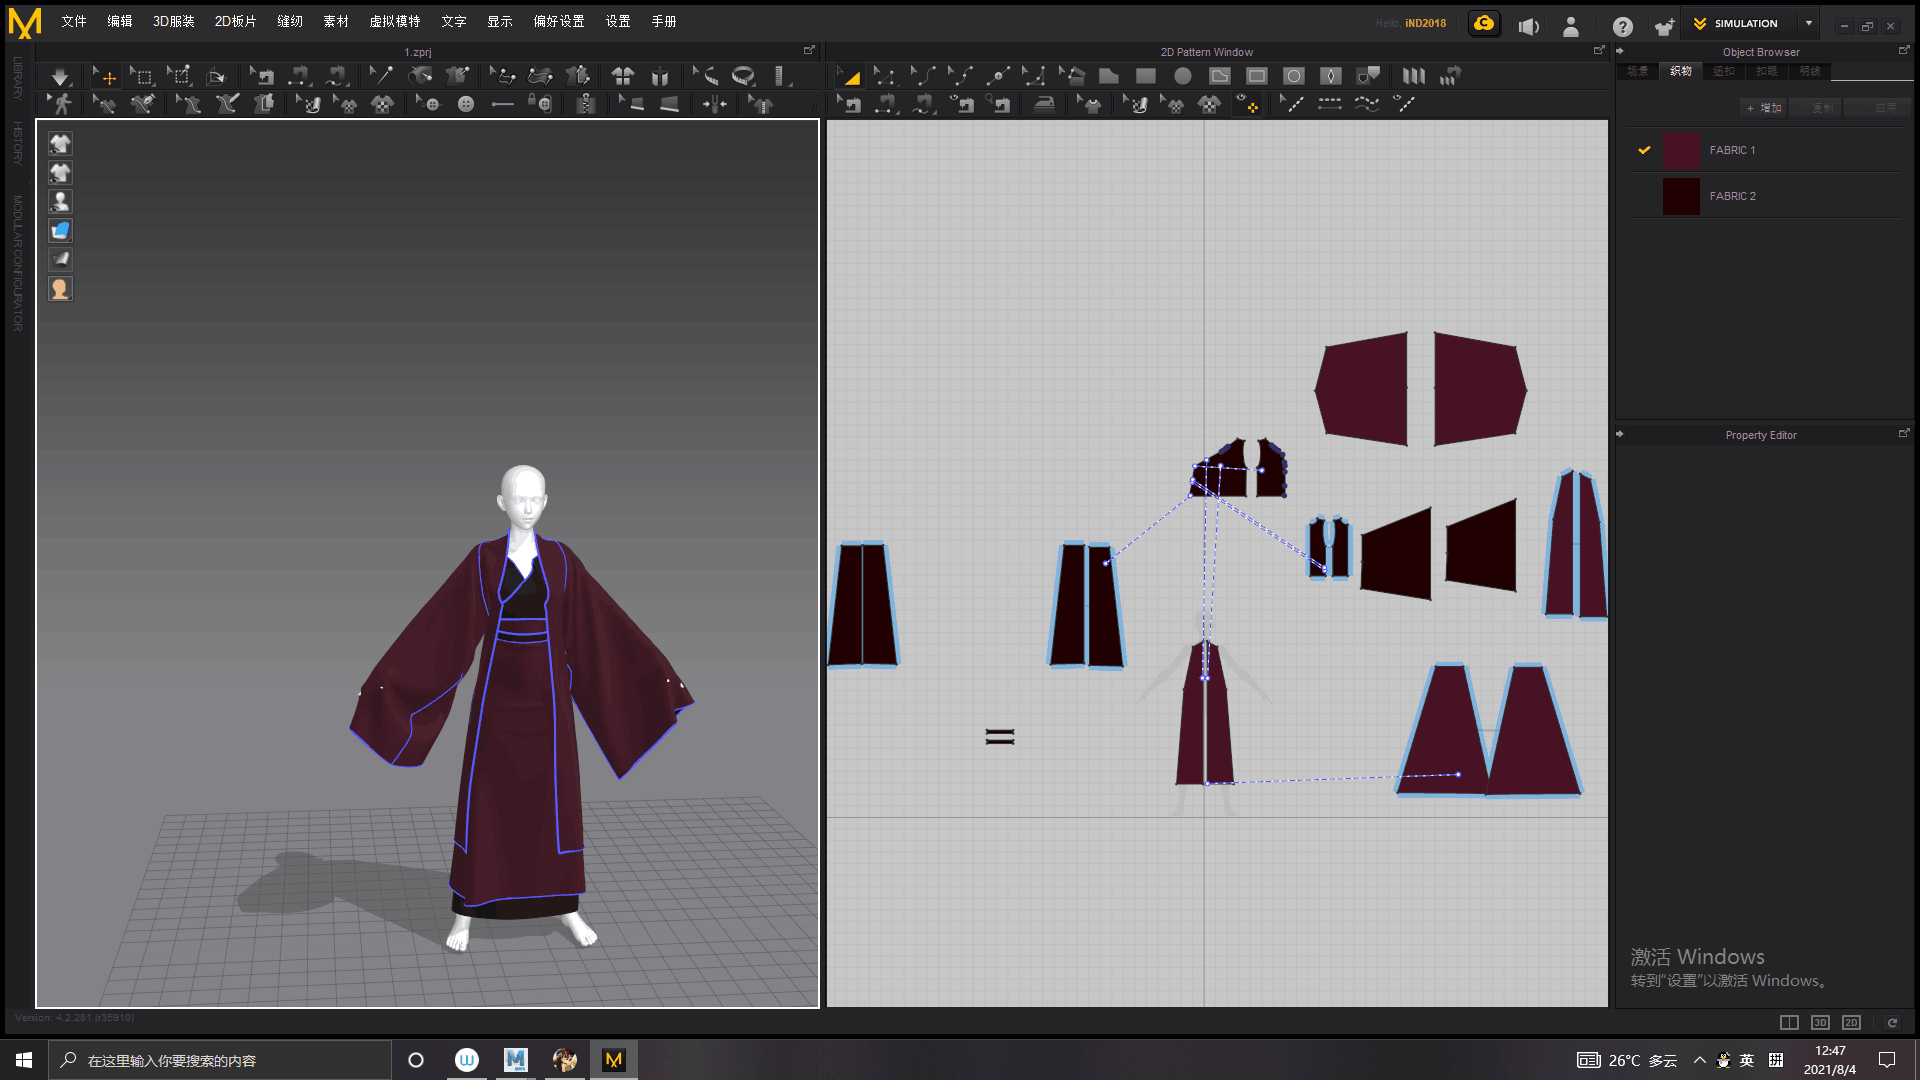This screenshot has height=1080, width=1920.
Task: Open the 3D服装 menu
Action: click(173, 21)
